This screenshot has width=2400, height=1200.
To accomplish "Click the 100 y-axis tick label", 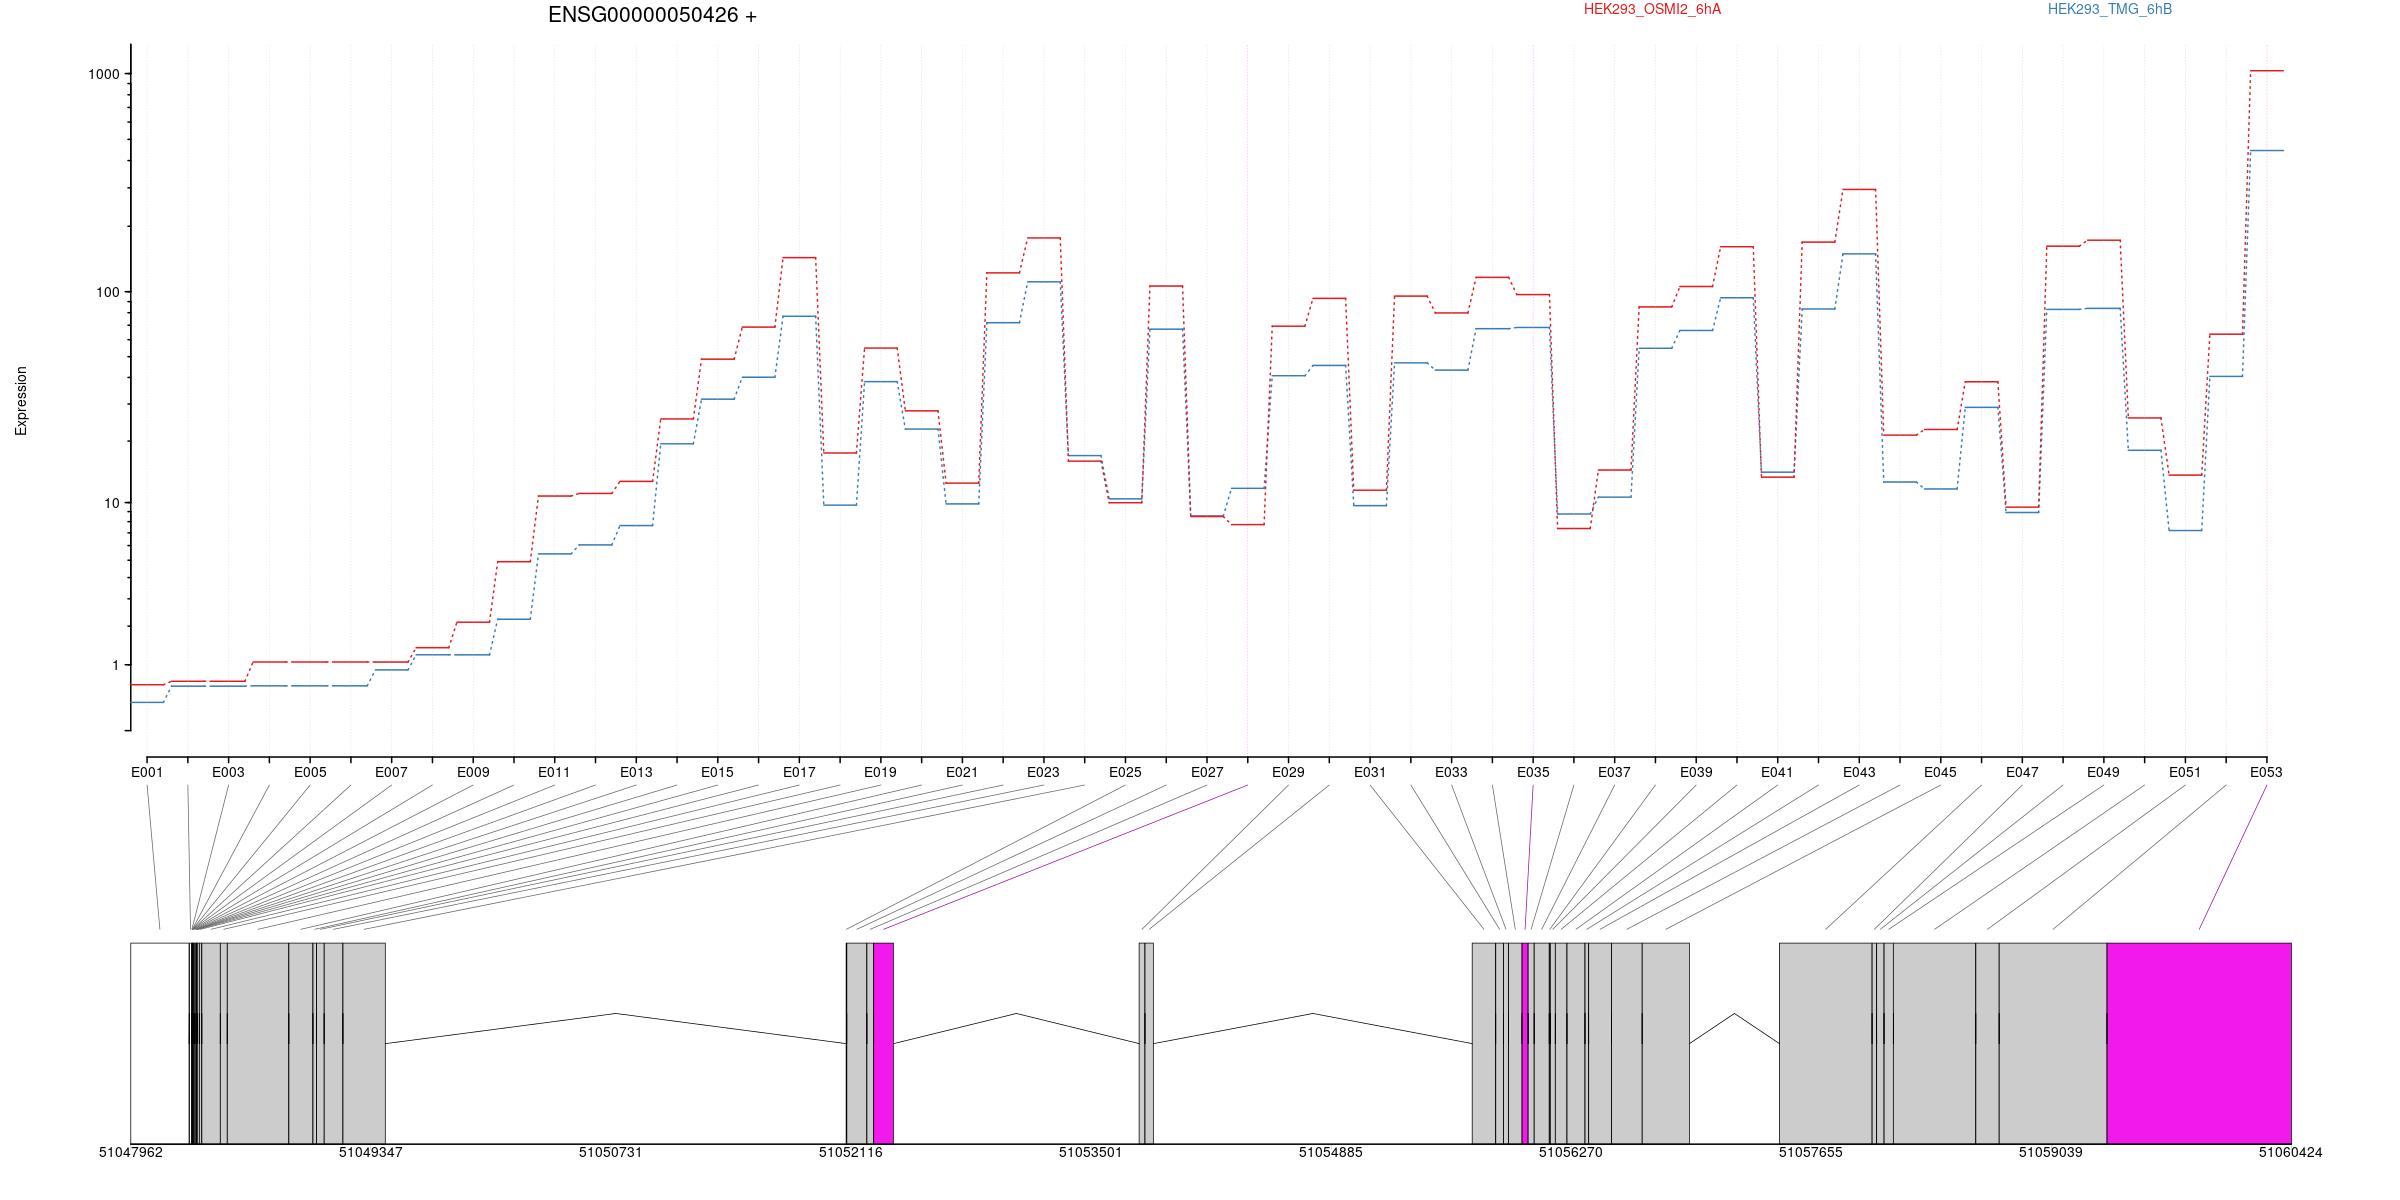I will coord(107,292).
